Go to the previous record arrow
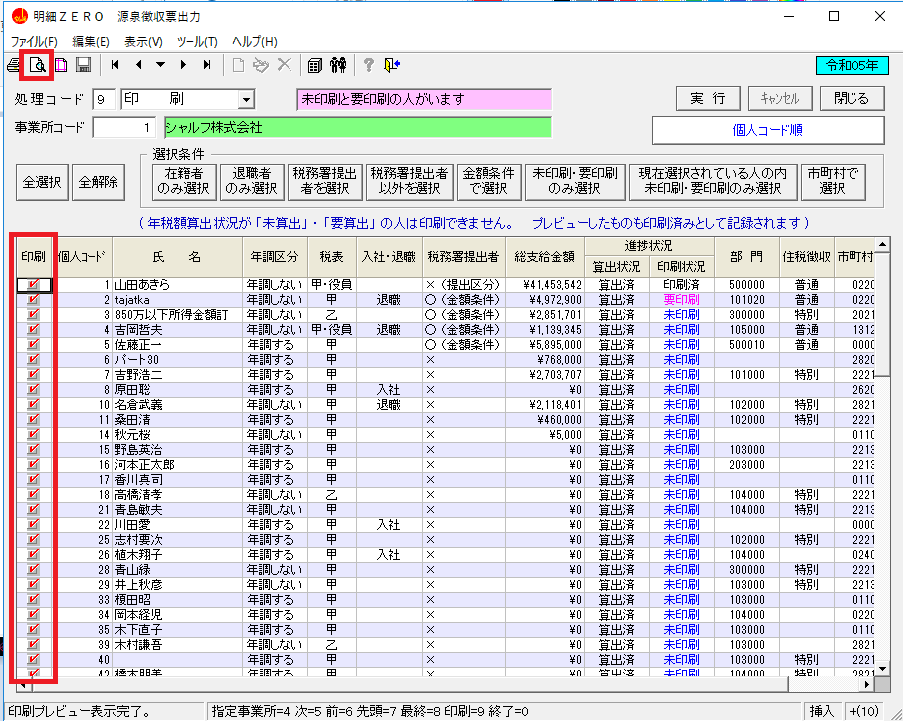The width and height of the screenshot is (903, 721). (x=138, y=65)
